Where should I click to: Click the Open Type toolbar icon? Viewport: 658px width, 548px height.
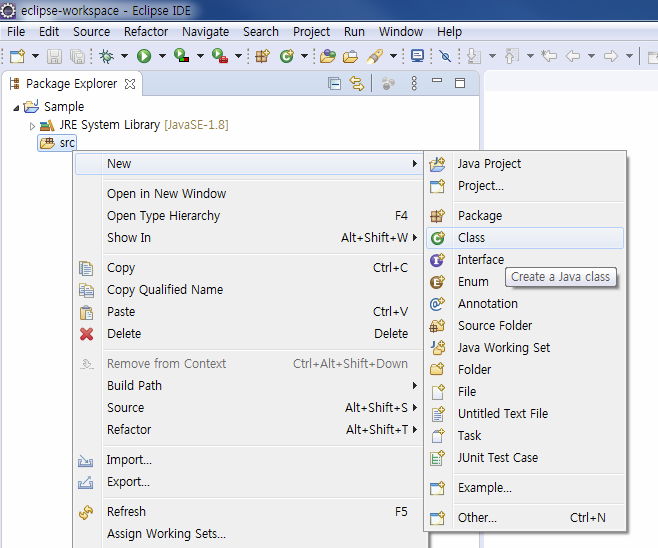click(x=328, y=56)
